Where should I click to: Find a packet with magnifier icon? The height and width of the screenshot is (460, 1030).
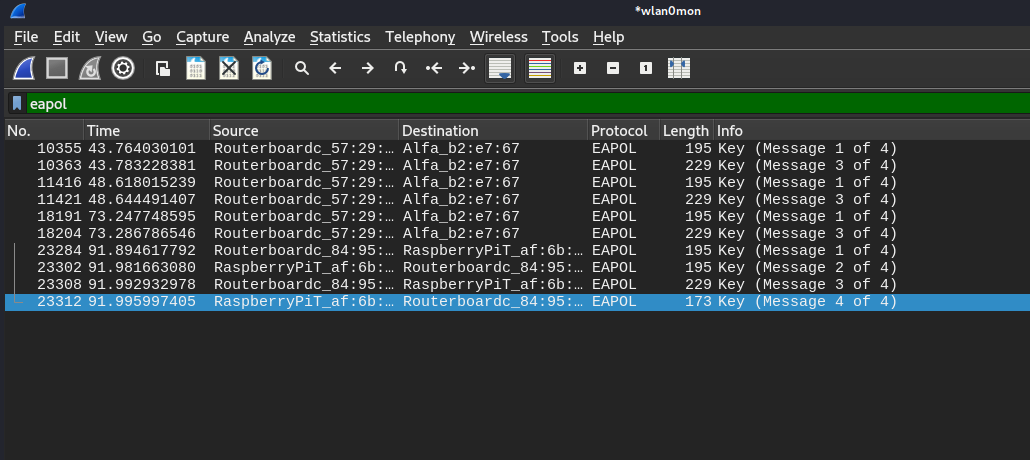302,68
